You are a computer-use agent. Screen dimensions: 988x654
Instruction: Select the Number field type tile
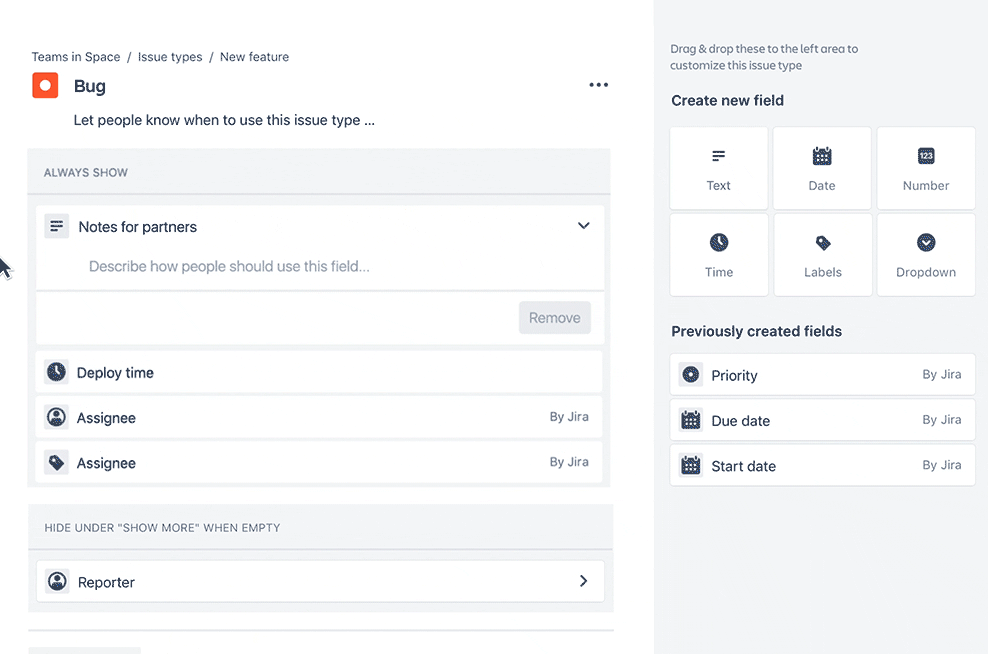(x=926, y=168)
